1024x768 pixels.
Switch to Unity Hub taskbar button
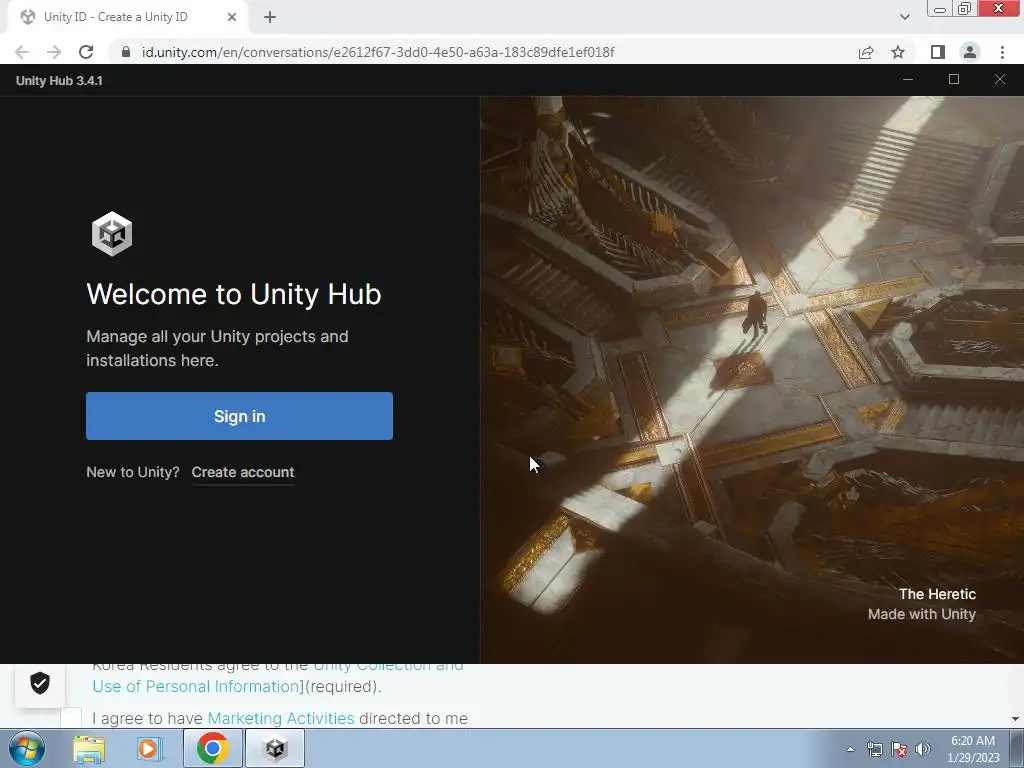click(276, 748)
